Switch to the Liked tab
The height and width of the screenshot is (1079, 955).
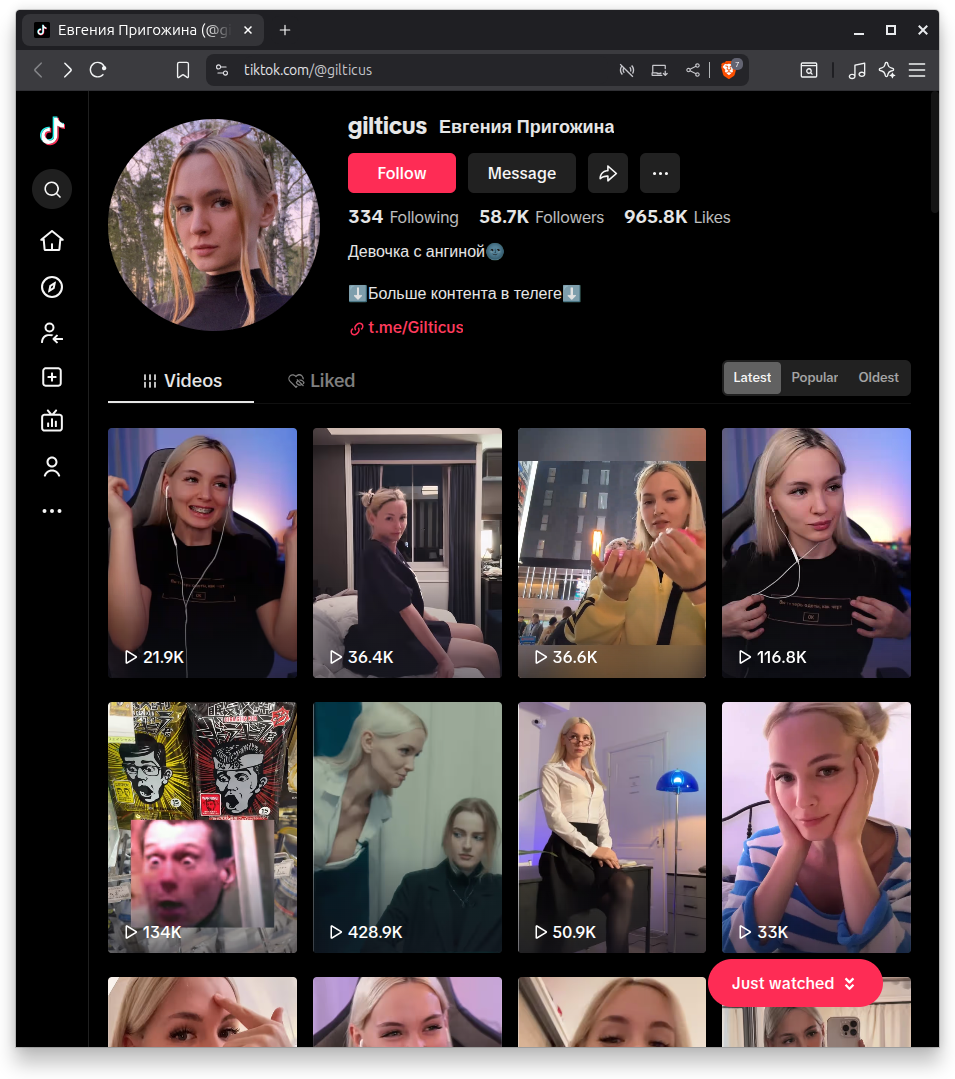[321, 381]
